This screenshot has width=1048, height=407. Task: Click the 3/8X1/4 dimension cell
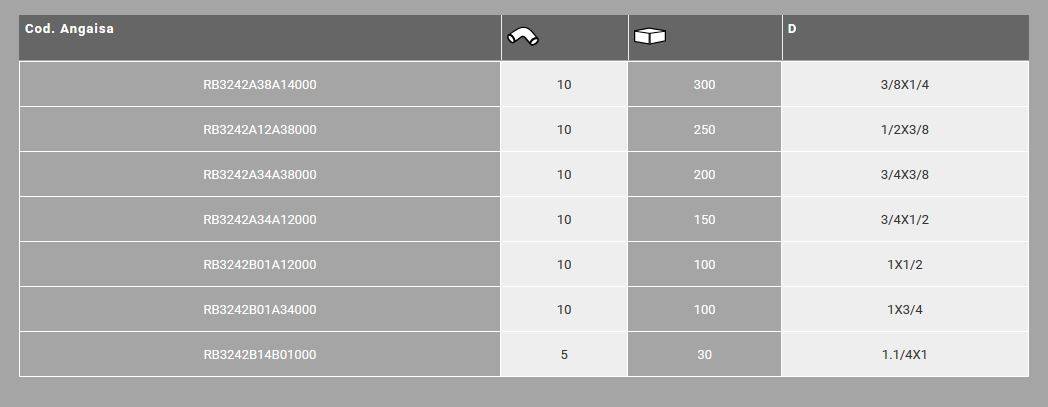coord(904,85)
